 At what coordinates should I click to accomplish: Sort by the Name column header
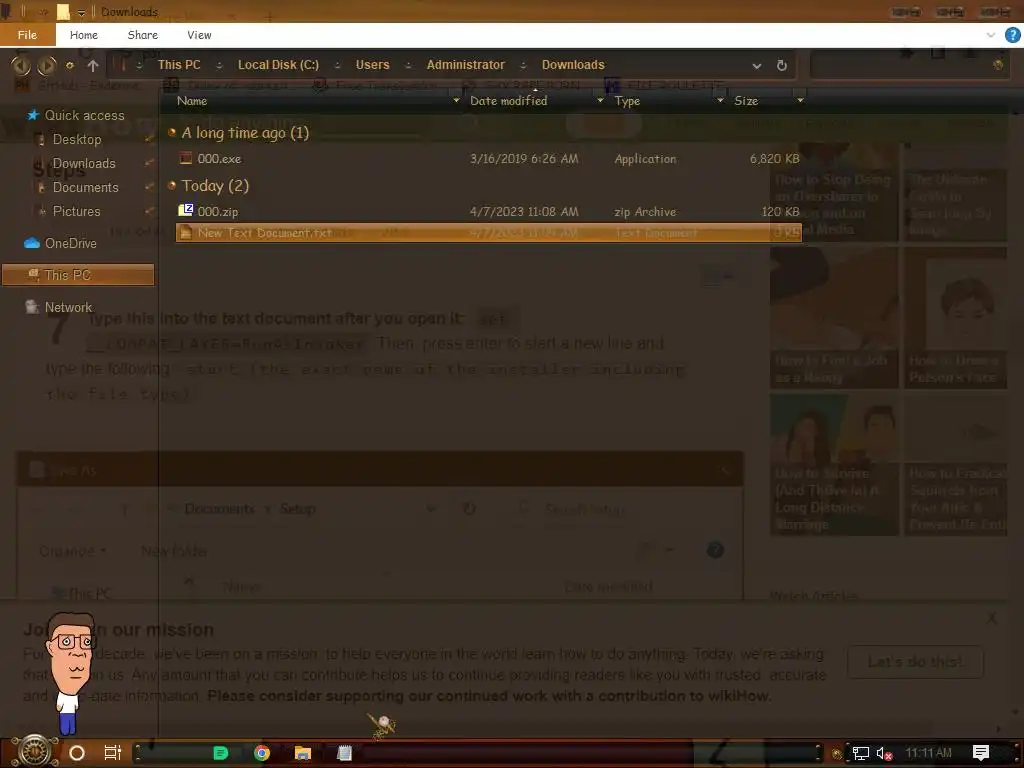coord(192,101)
